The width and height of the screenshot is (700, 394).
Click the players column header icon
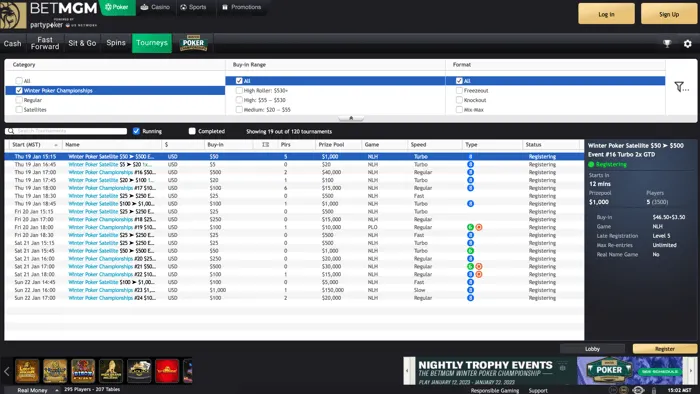click(266, 145)
